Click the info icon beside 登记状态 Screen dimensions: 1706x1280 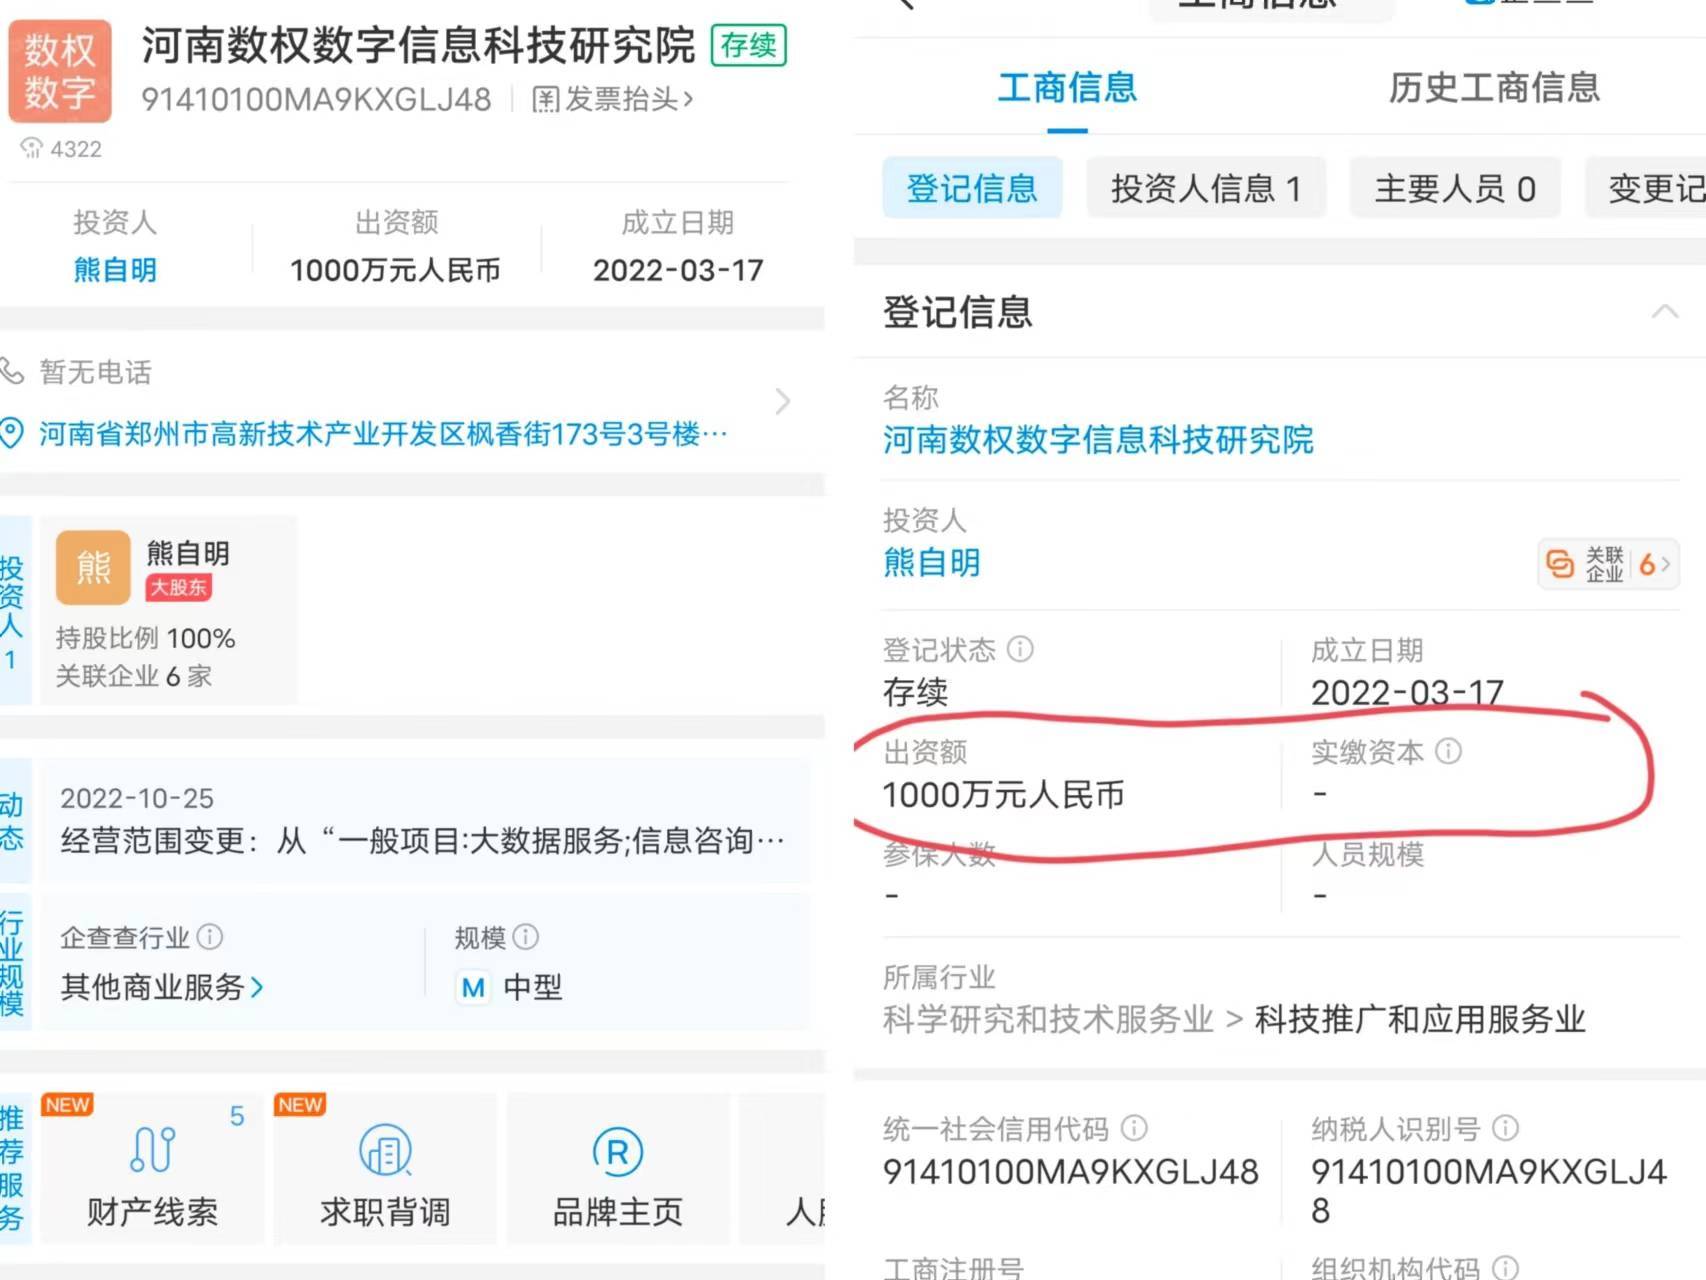(1020, 650)
